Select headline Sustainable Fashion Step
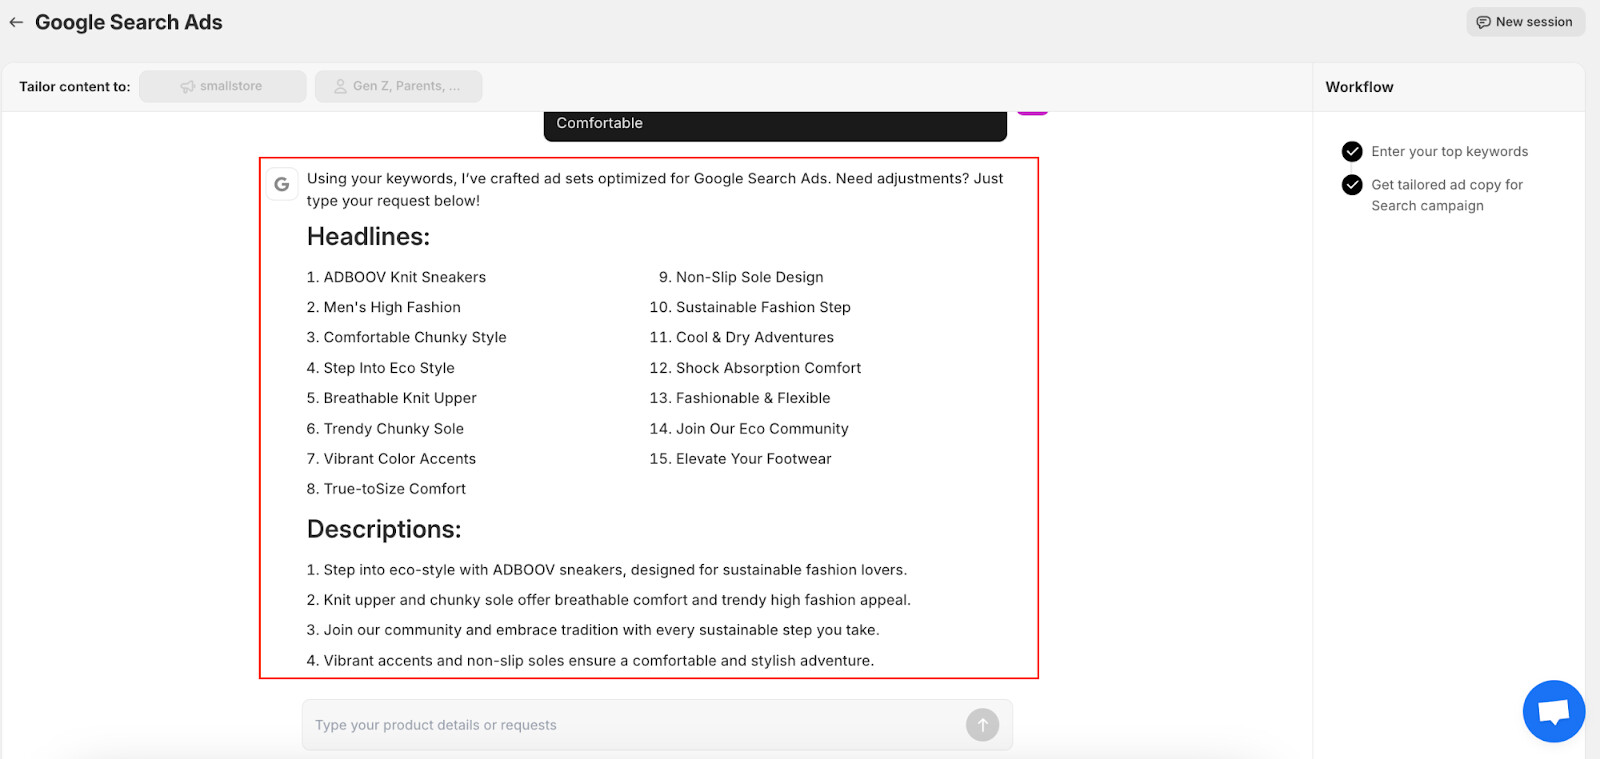This screenshot has width=1600, height=759. [x=763, y=307]
